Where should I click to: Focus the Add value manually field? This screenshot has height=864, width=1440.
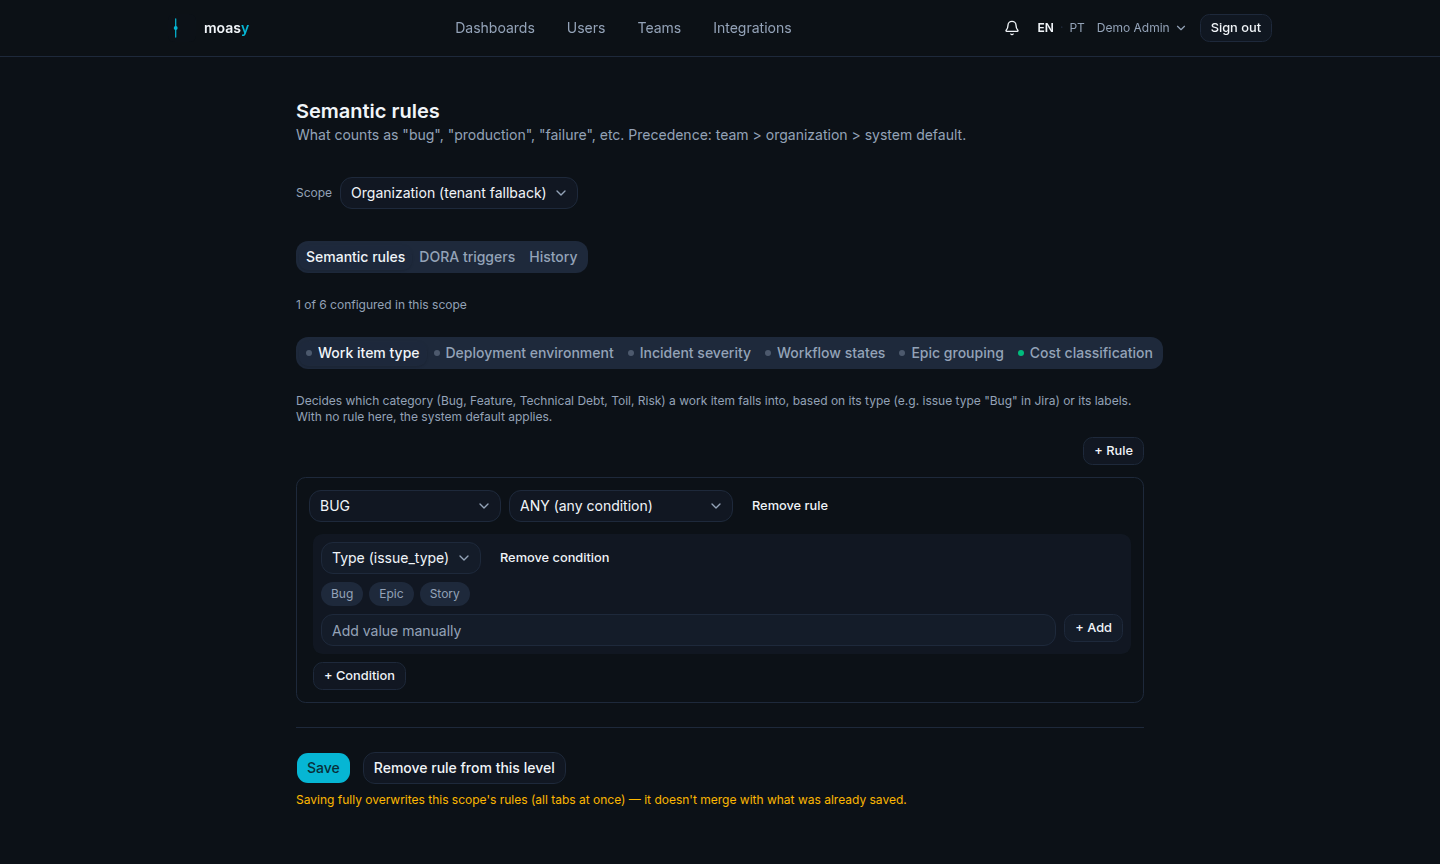pos(688,630)
